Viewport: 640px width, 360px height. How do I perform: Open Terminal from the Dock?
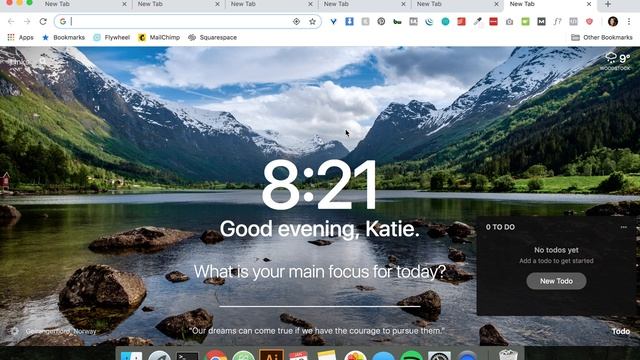(x=187, y=356)
